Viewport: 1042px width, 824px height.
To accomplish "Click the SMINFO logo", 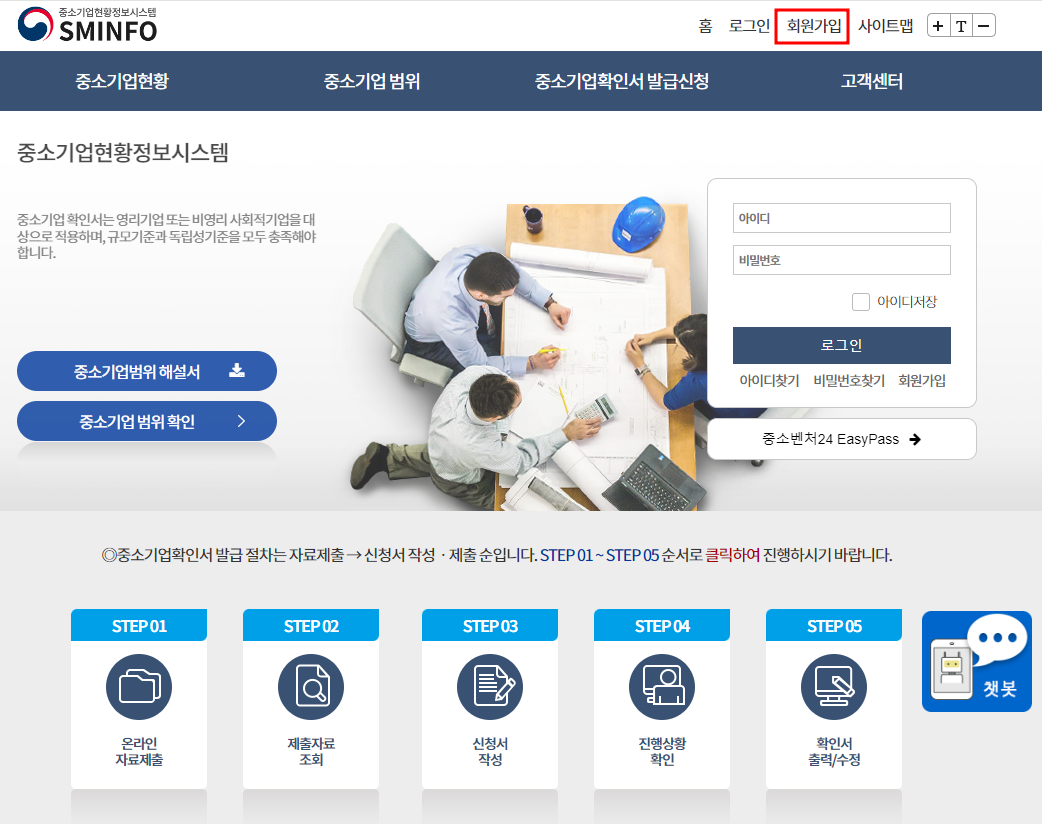I will click(x=75, y=24).
